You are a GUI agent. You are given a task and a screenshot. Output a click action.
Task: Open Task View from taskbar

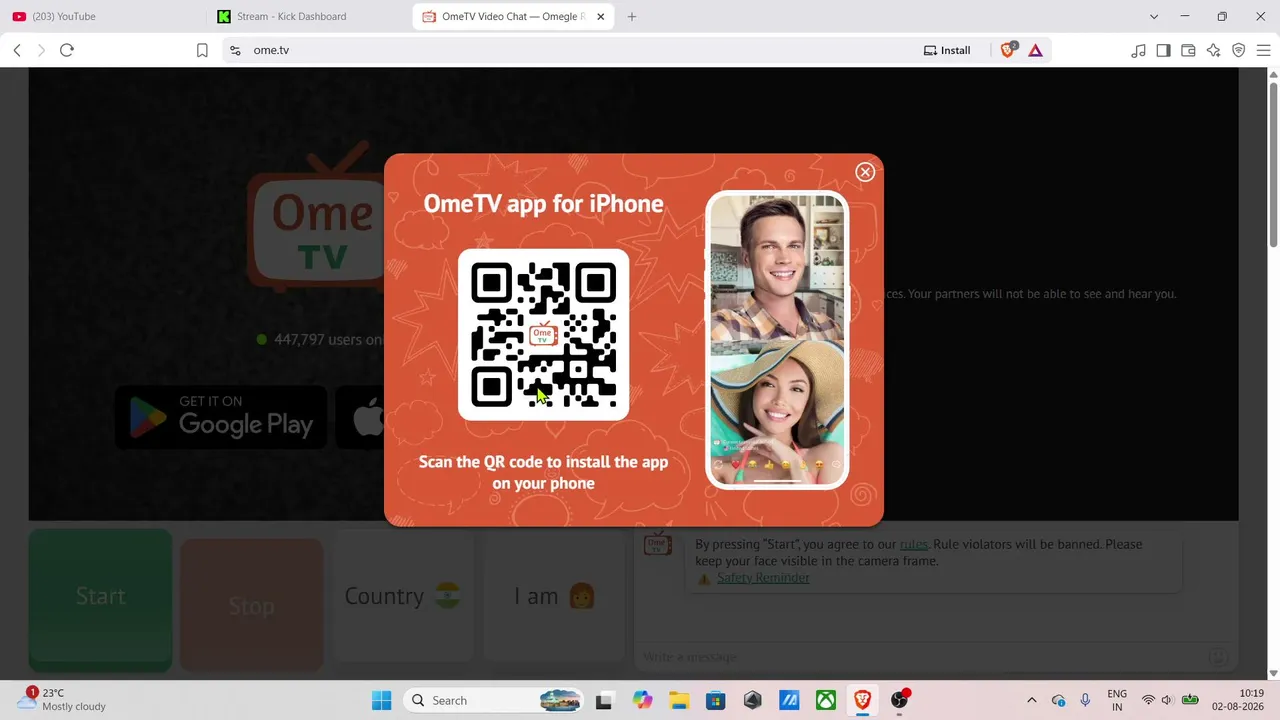tap(603, 700)
